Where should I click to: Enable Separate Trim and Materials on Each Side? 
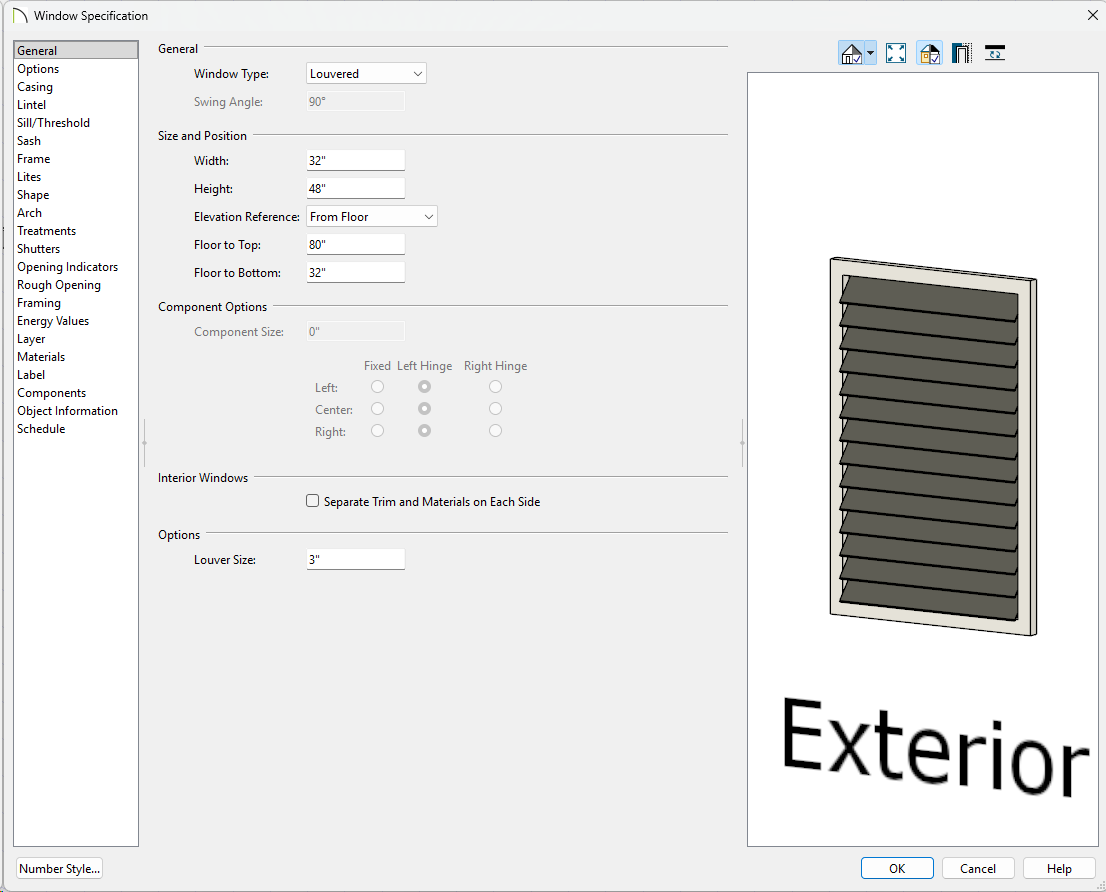point(313,501)
